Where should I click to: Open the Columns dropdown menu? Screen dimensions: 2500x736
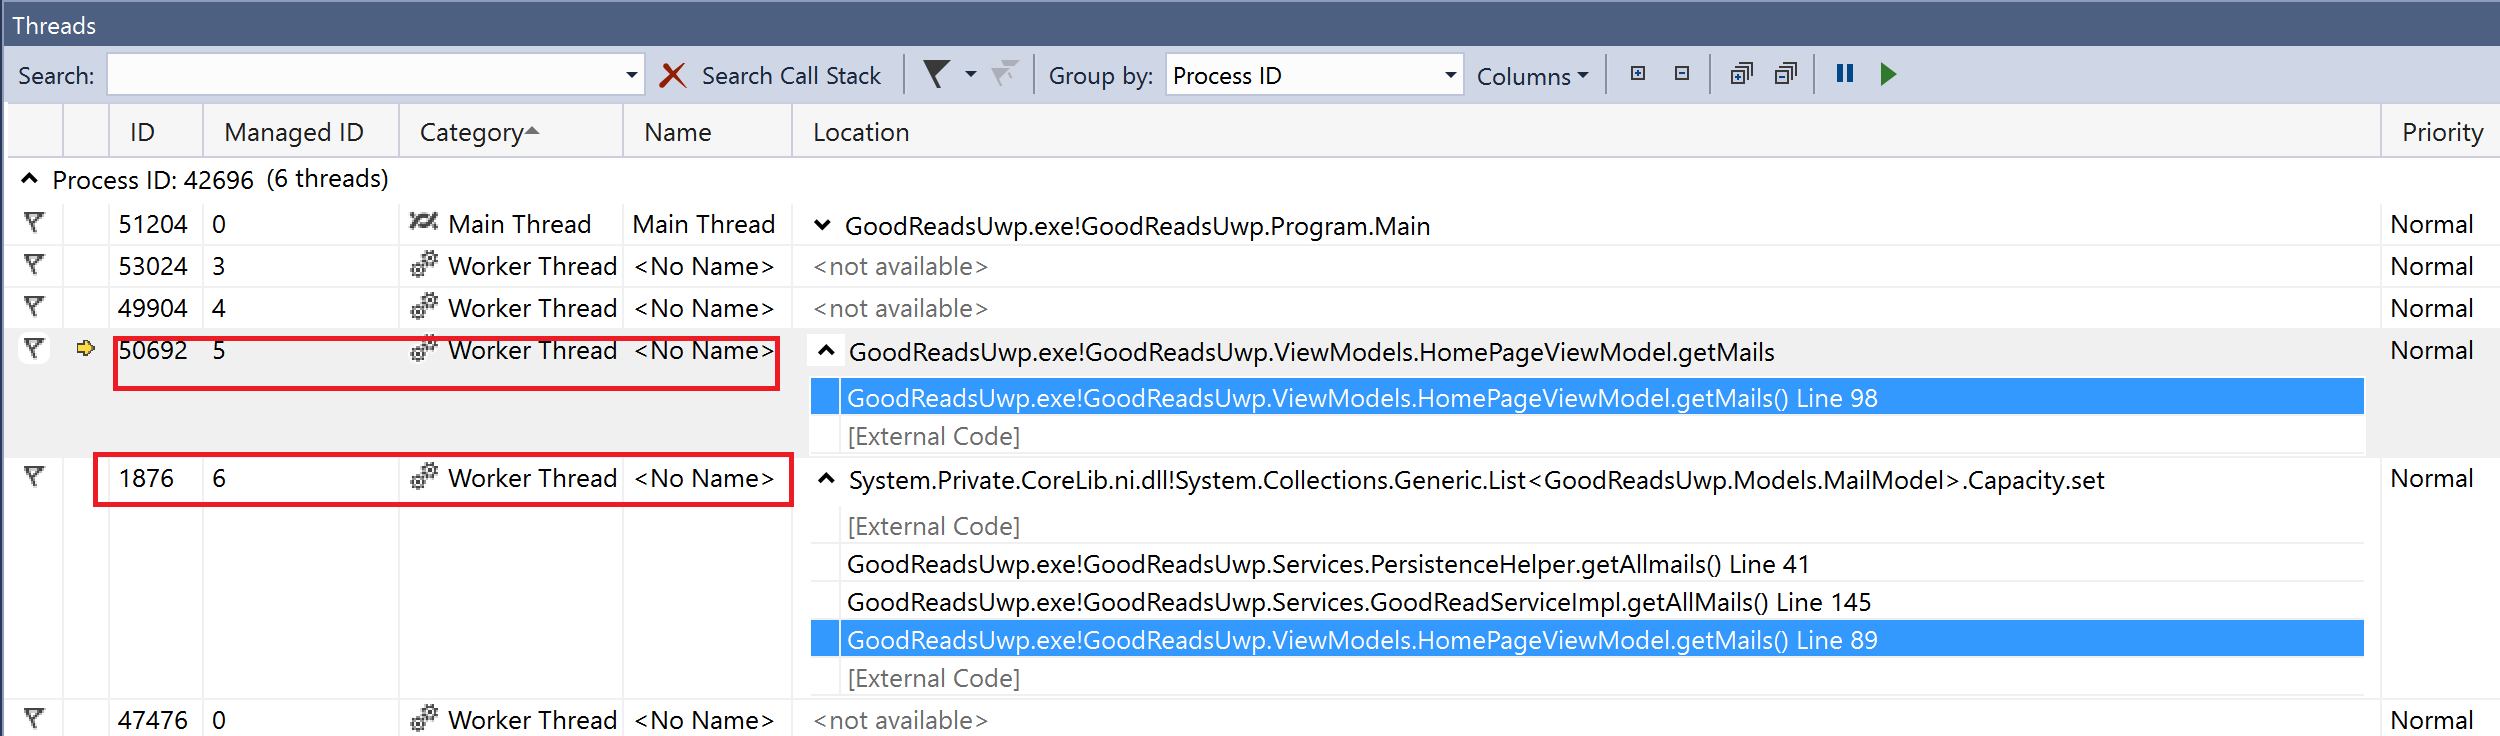pos(1532,76)
